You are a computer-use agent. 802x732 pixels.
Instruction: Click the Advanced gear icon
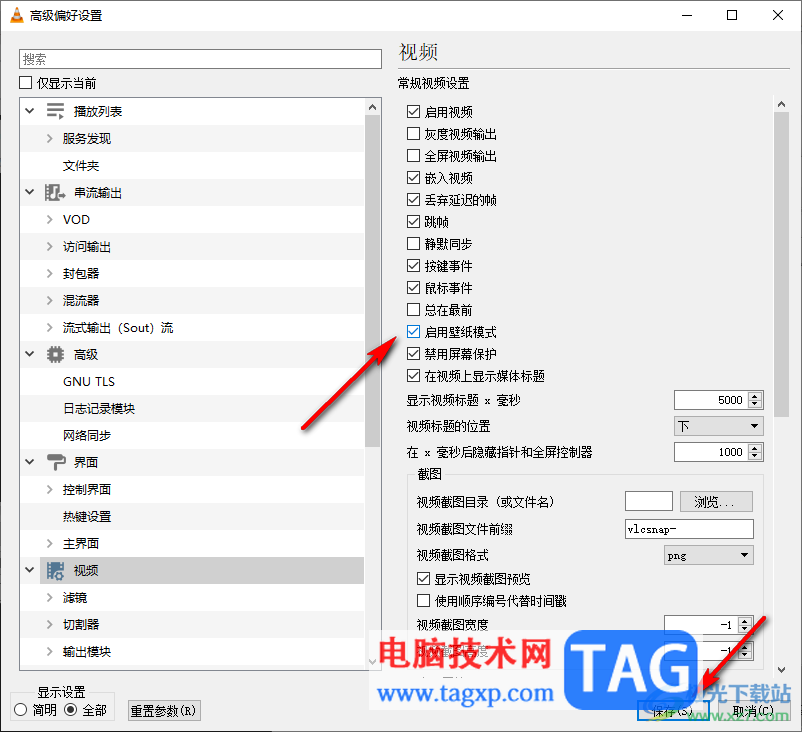coord(55,354)
